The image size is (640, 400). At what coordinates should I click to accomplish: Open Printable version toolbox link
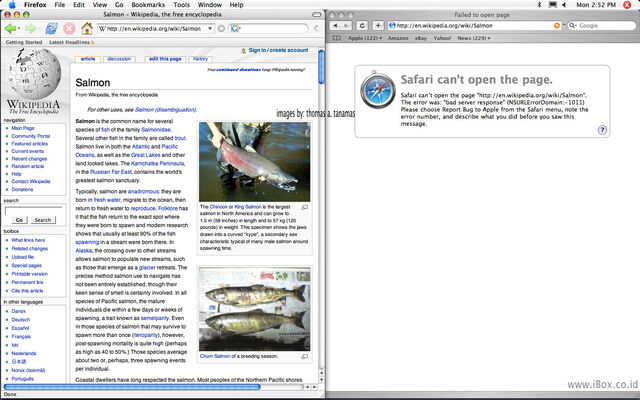point(29,274)
